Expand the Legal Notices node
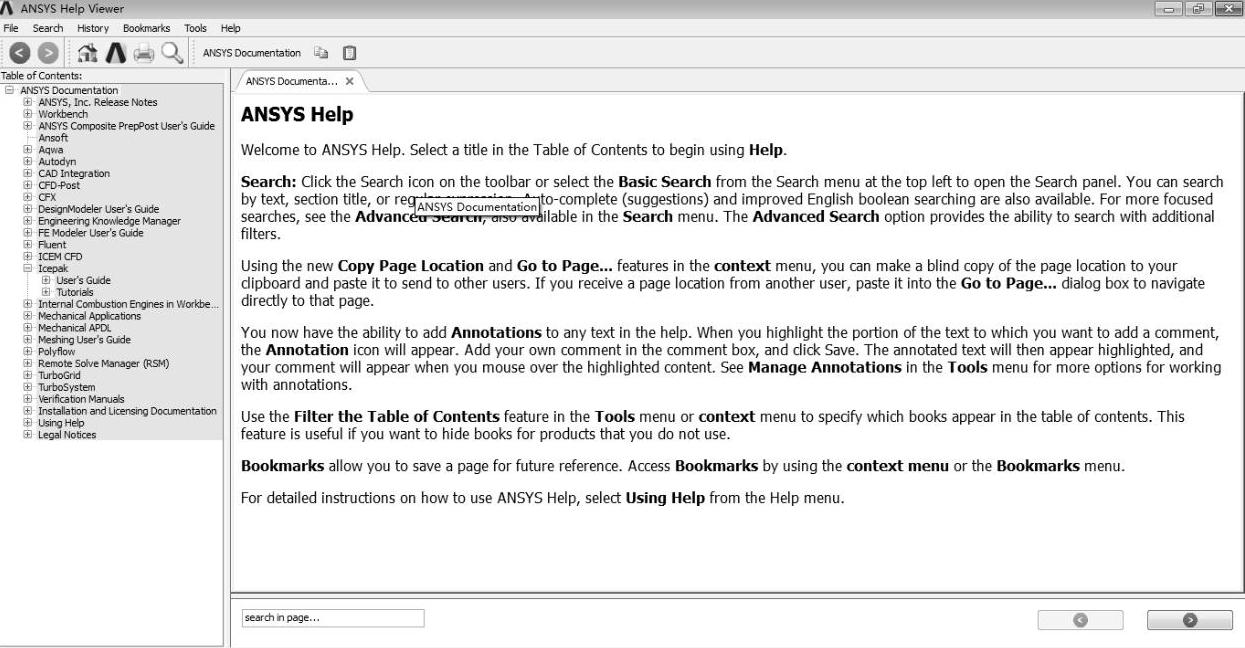This screenshot has height=648, width=1245. tap(28, 435)
